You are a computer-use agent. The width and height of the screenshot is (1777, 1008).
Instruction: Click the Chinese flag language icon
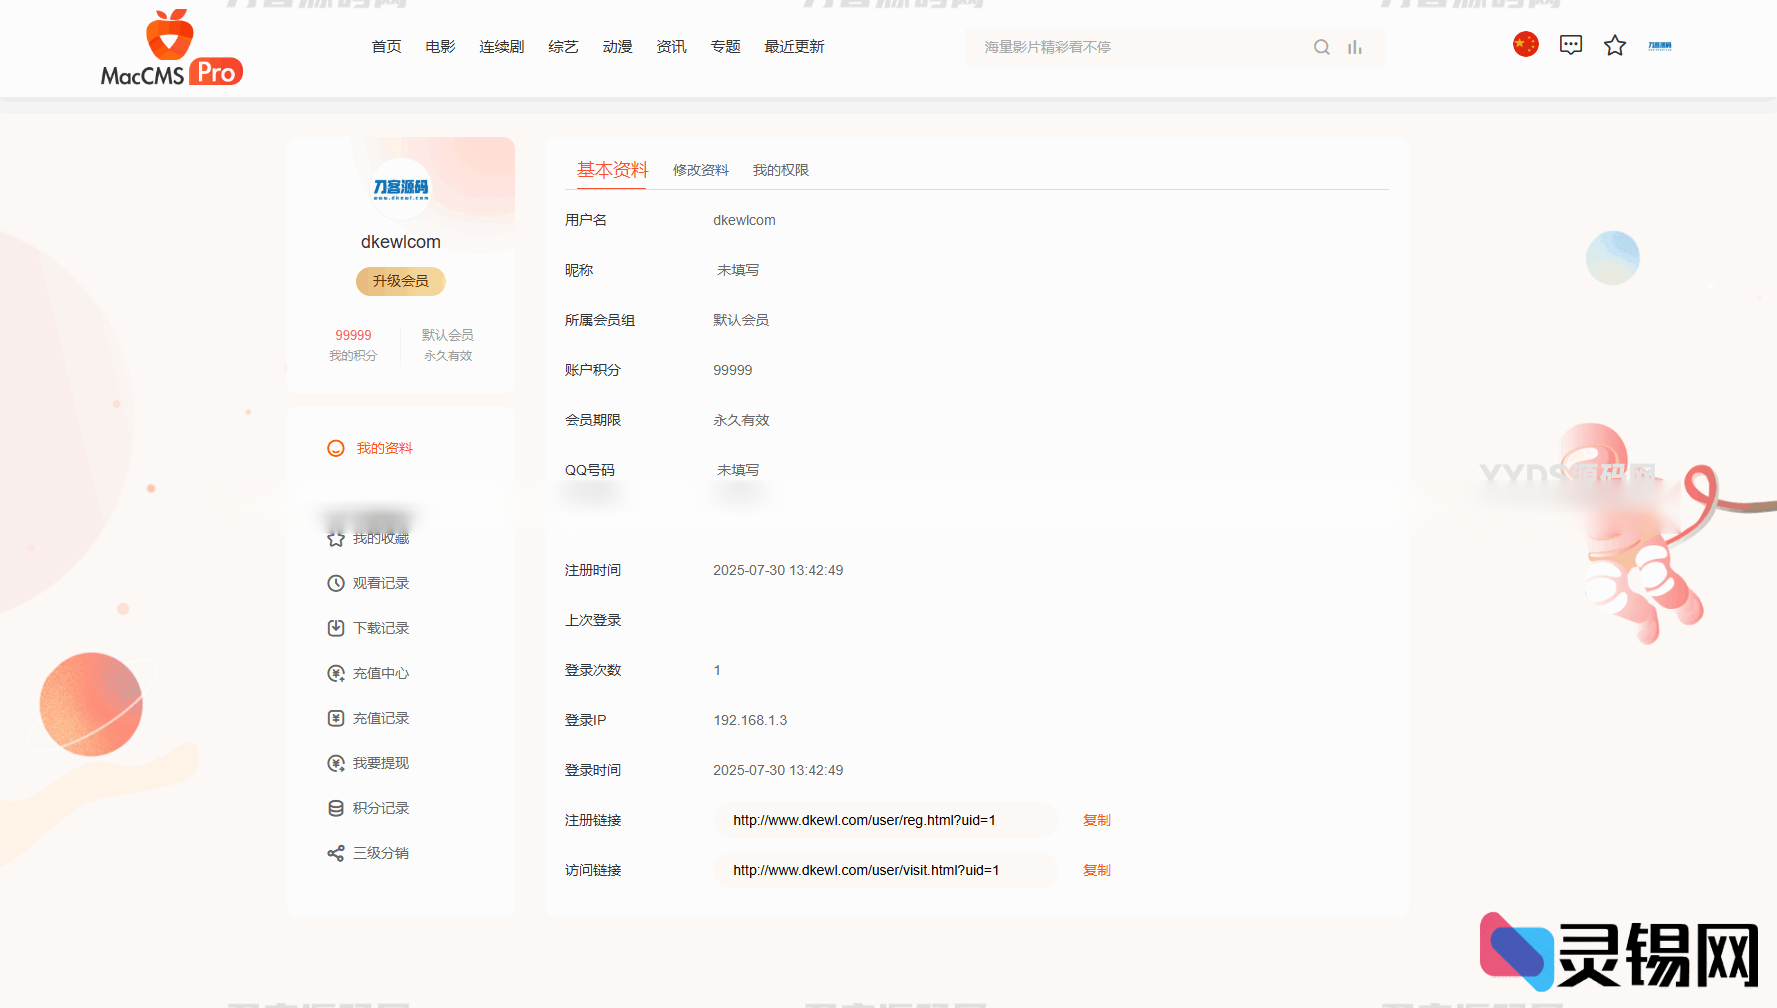pos(1525,44)
